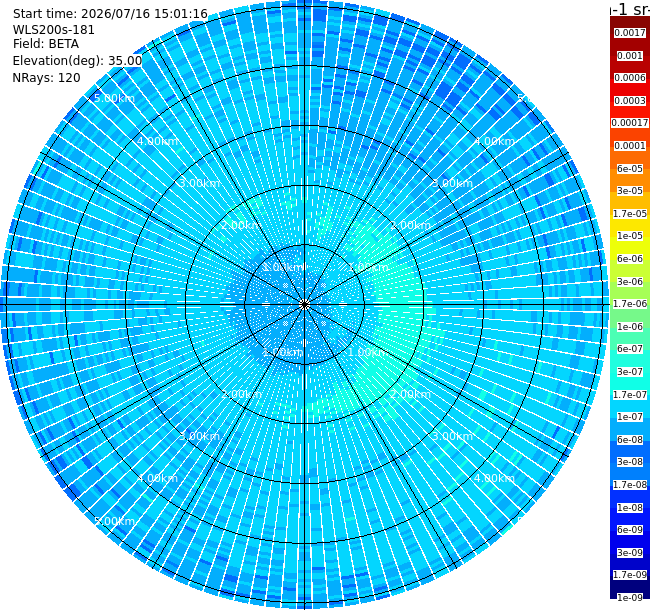Click the upper-left 5.00km range label
Screen dimensions: 650x610
coord(114,98)
